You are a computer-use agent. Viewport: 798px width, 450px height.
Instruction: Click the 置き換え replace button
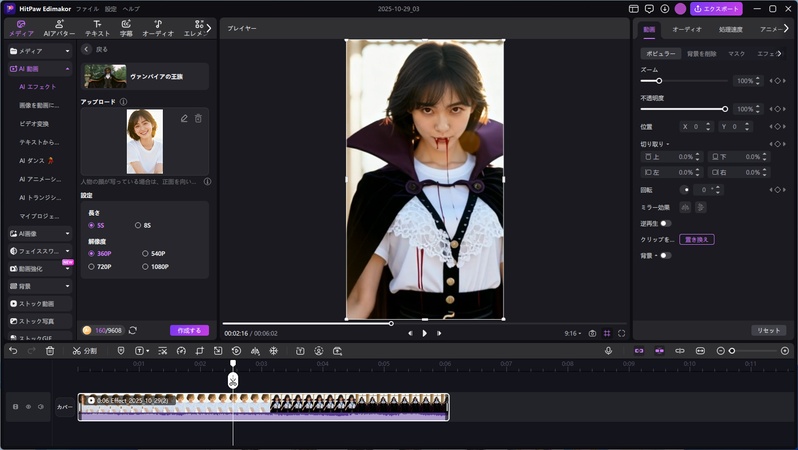pyautogui.click(x=697, y=239)
